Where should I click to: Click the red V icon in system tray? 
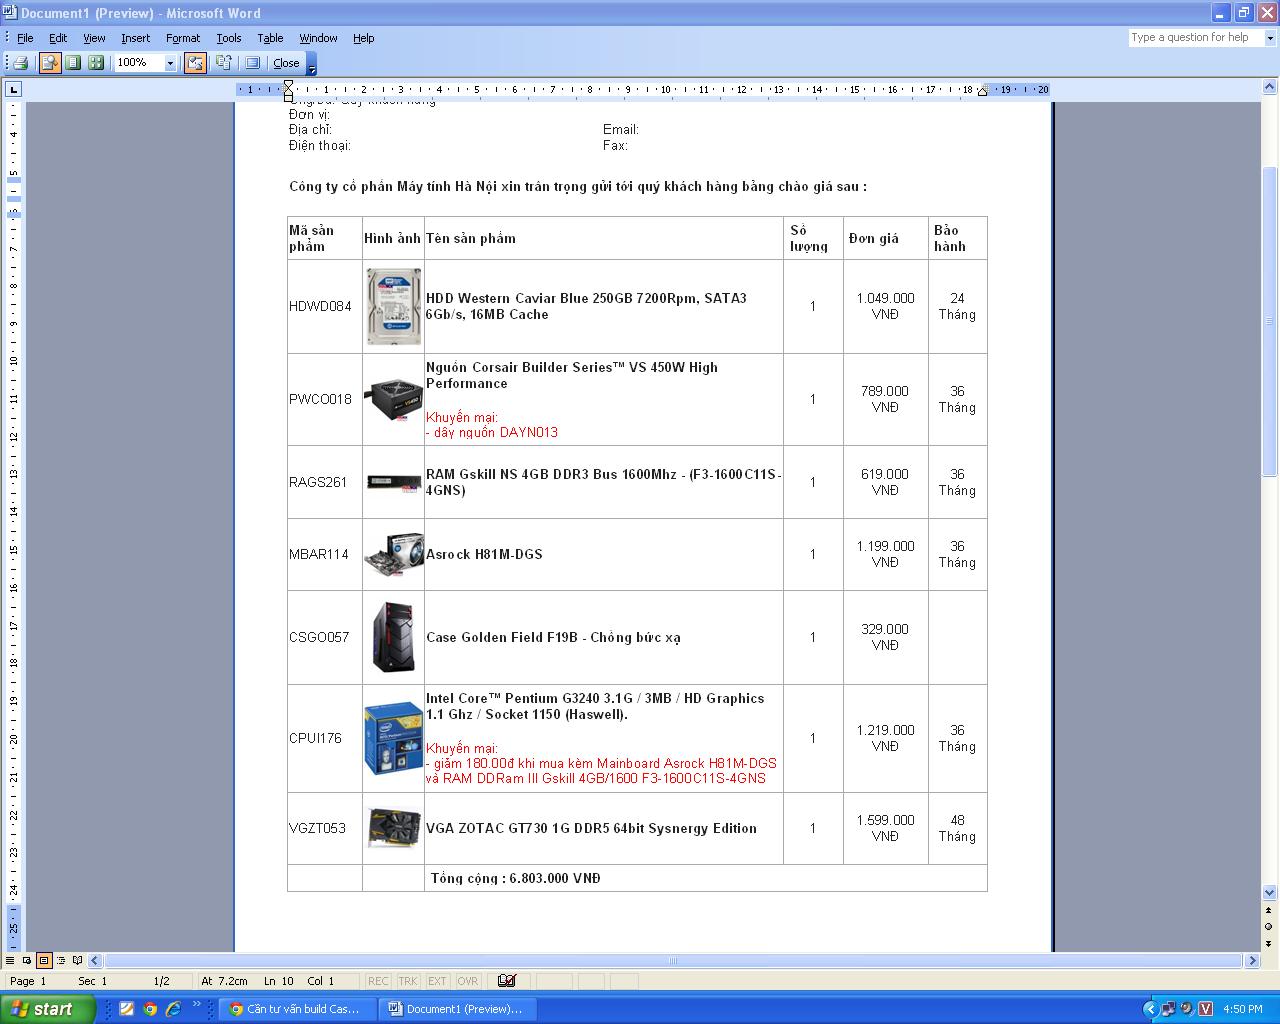pyautogui.click(x=1205, y=1009)
